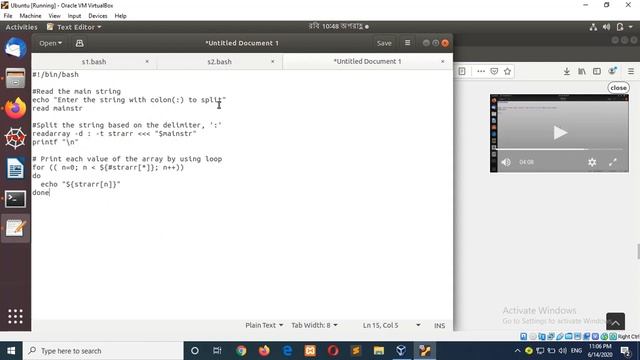Switch to s1.bash tab

pos(94,62)
